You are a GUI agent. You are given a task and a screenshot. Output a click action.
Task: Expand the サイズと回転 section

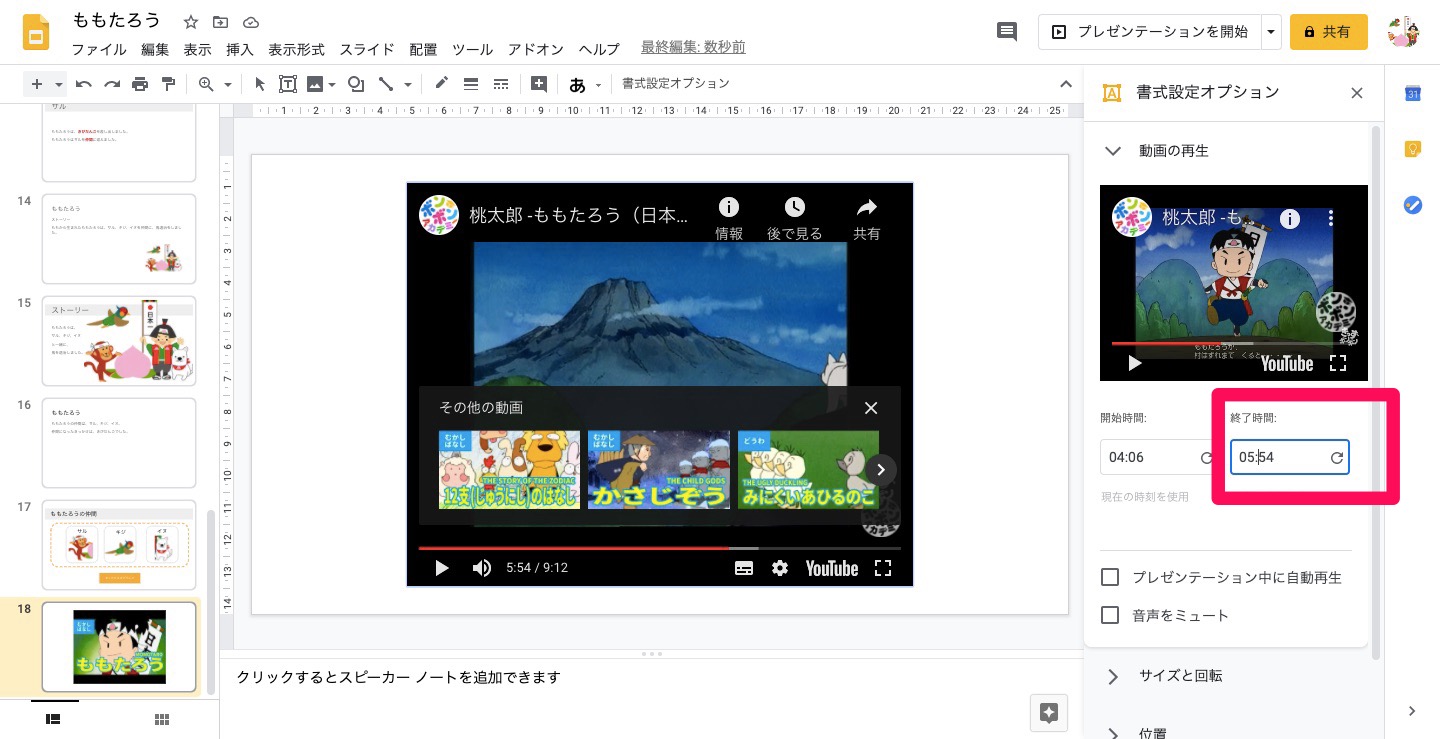point(1112,676)
